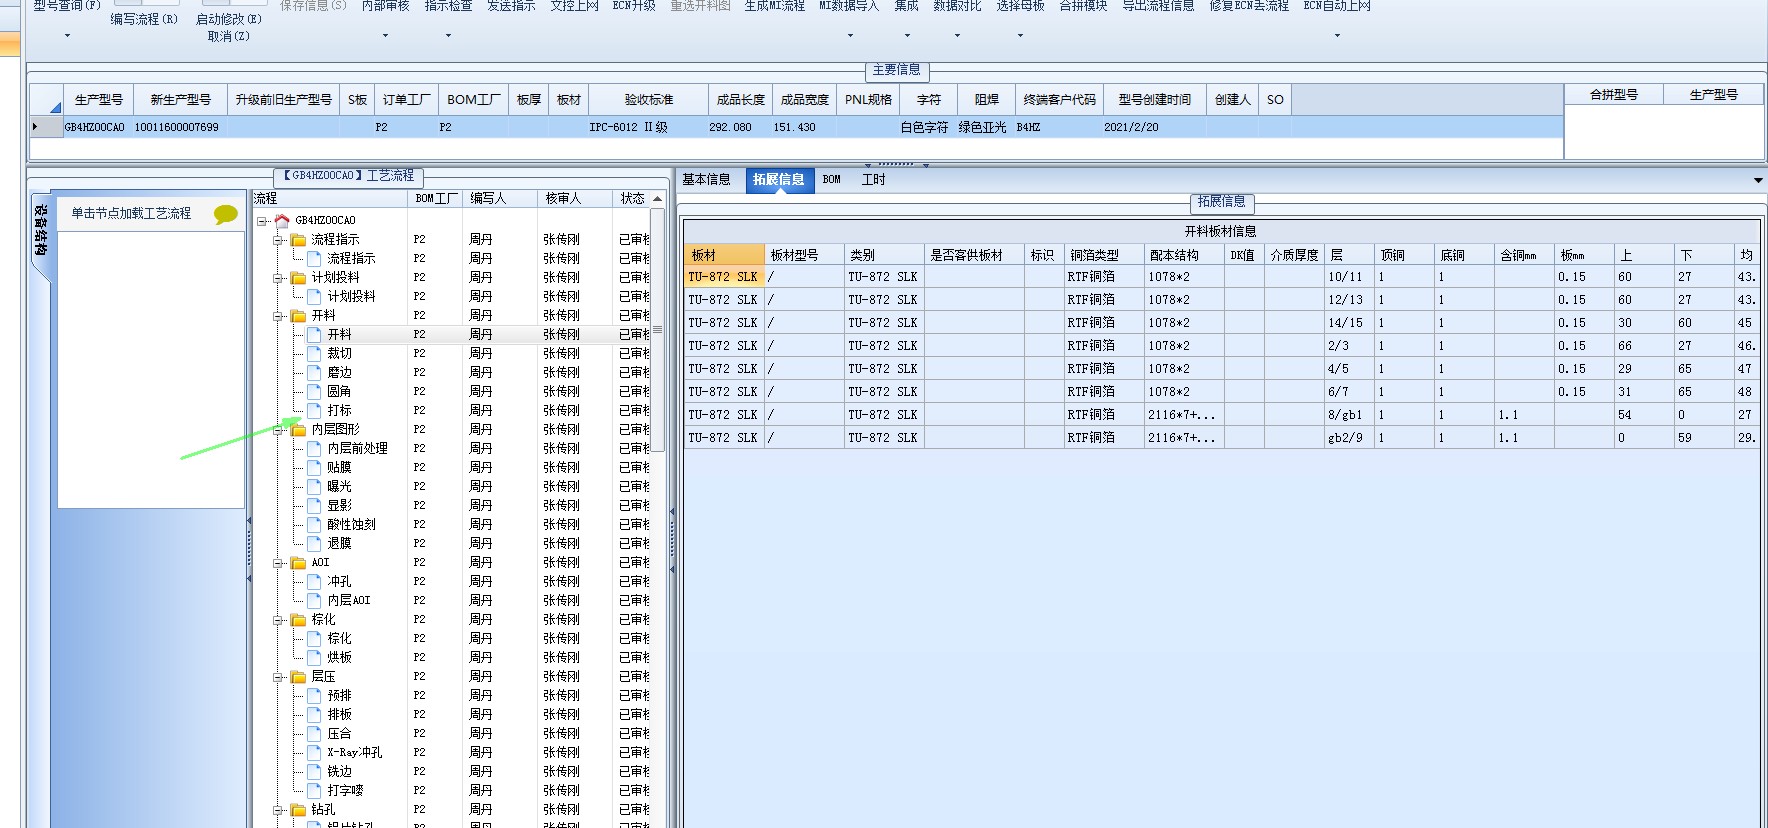The image size is (1768, 828).
Task: Click the 钻孔 folder icon
Action: click(x=298, y=809)
